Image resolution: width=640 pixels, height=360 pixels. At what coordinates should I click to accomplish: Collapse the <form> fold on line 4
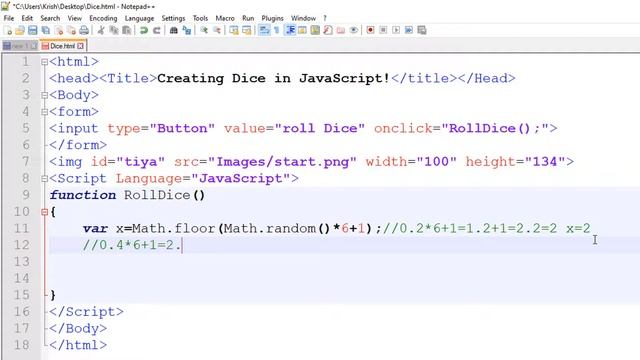tap(44, 112)
